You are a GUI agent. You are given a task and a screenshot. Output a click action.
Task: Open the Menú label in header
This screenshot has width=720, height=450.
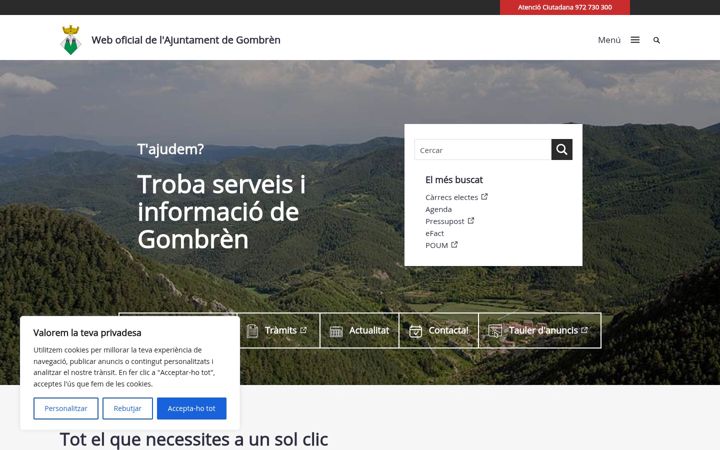coord(609,40)
